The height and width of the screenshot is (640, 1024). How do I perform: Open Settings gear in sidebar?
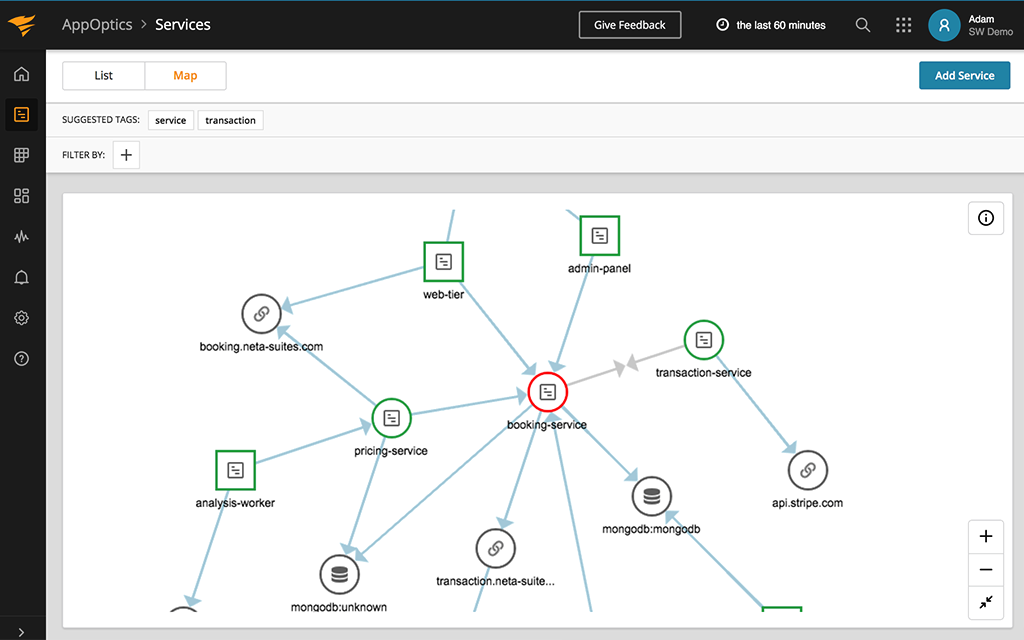coord(22,318)
